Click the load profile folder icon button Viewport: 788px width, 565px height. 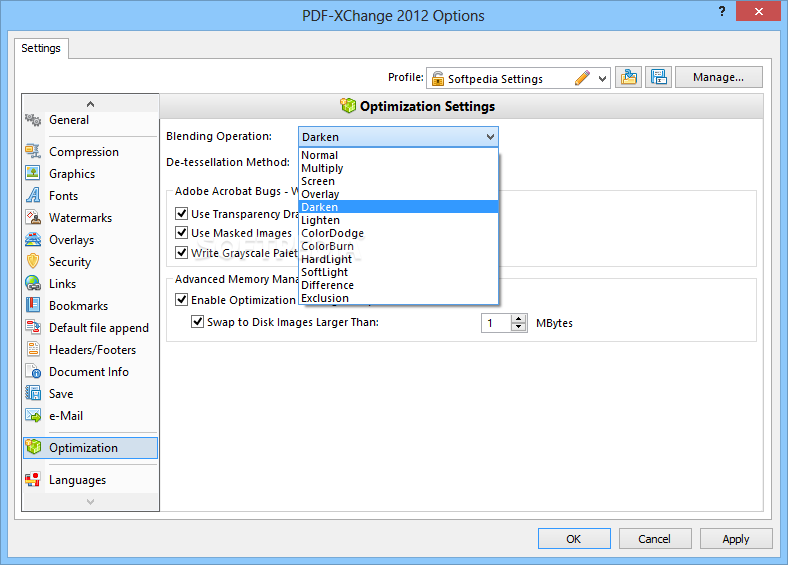coord(628,77)
